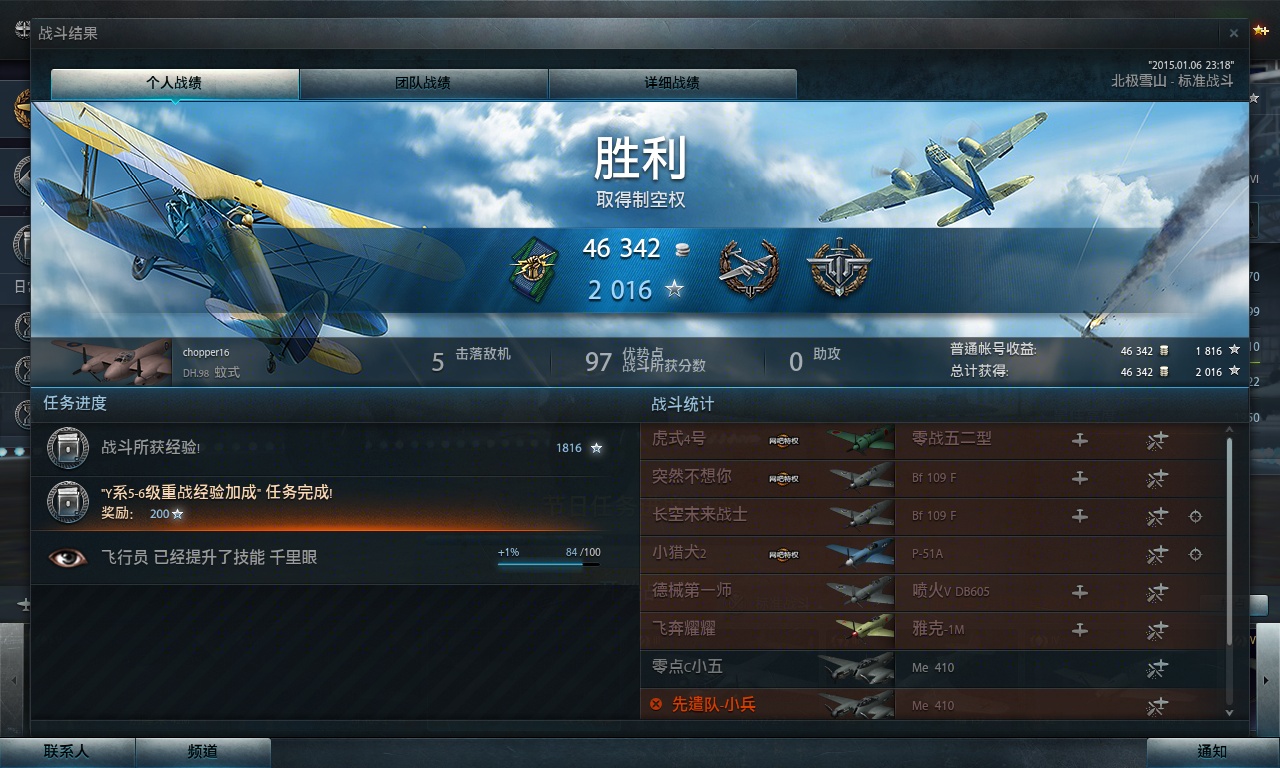
Task: Click the shot-down plane icon for 虎式4号
Action: [x=1157, y=440]
